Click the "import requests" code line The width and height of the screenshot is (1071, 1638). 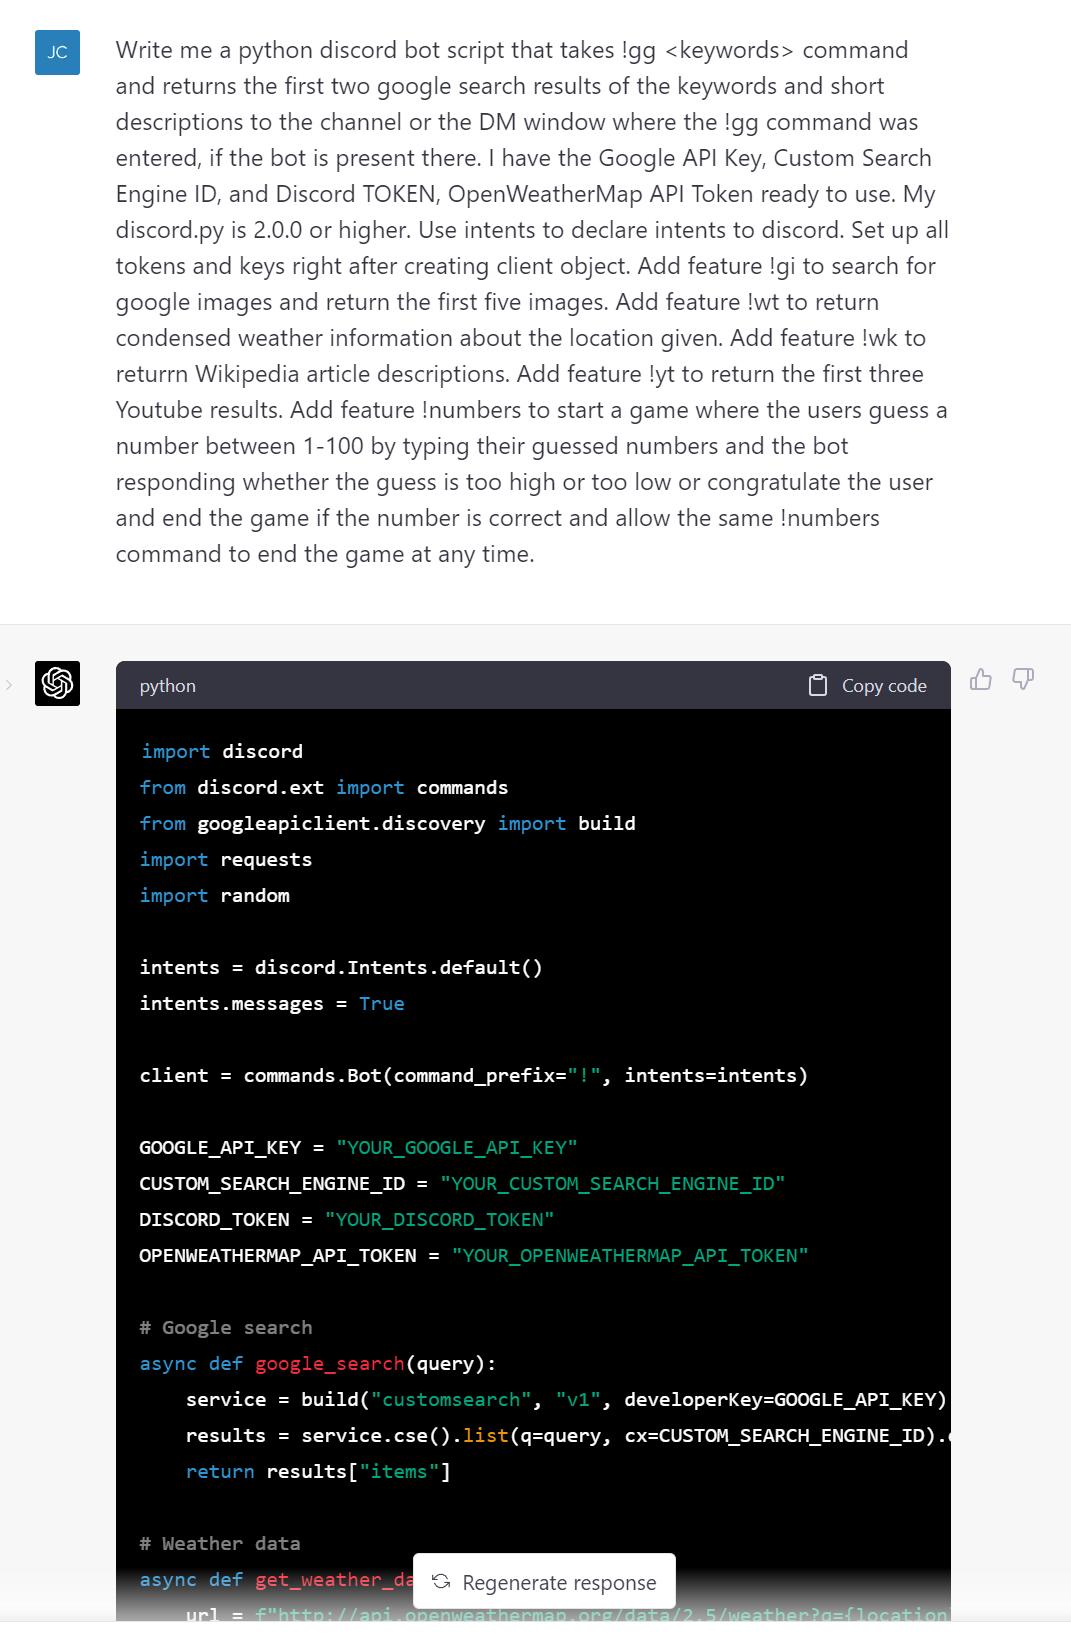click(226, 859)
